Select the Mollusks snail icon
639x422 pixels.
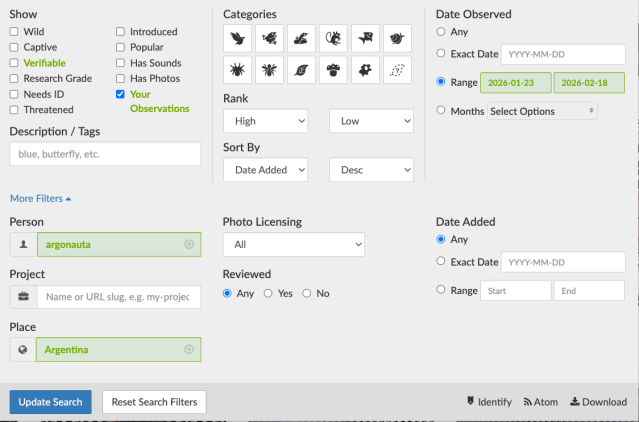[x=397, y=38]
